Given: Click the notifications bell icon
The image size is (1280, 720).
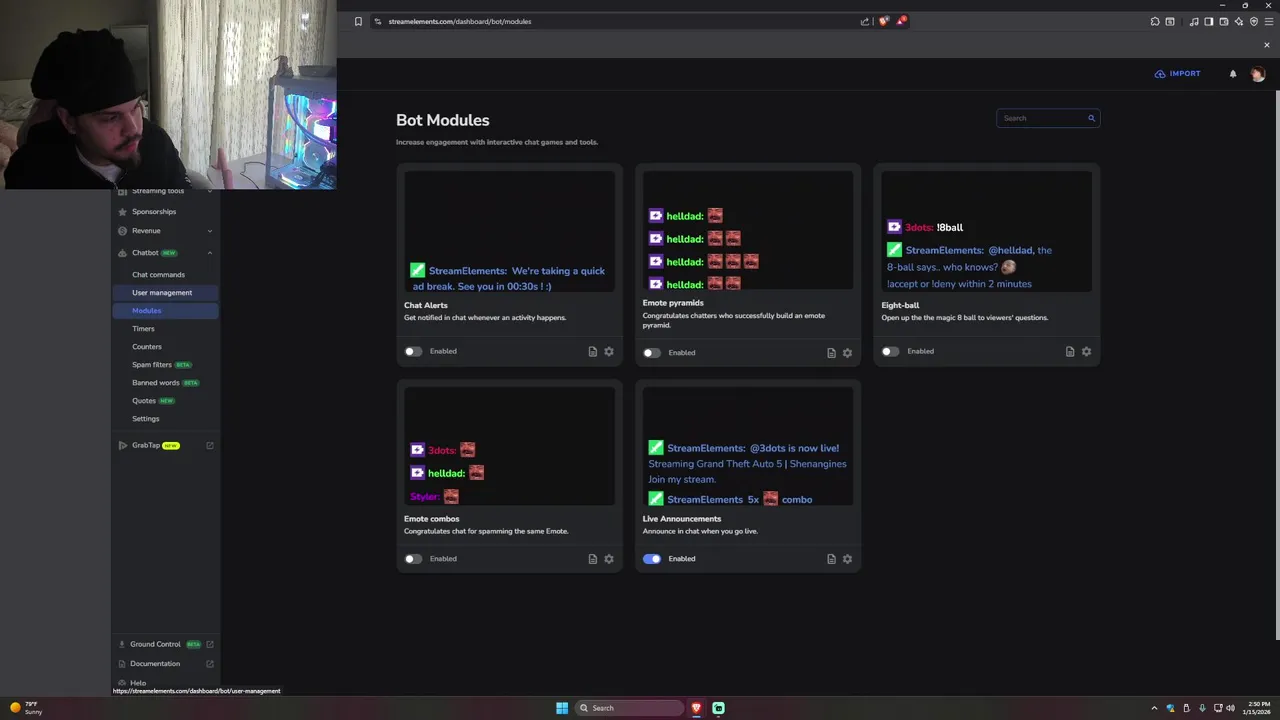Looking at the screenshot, I should click(1233, 74).
